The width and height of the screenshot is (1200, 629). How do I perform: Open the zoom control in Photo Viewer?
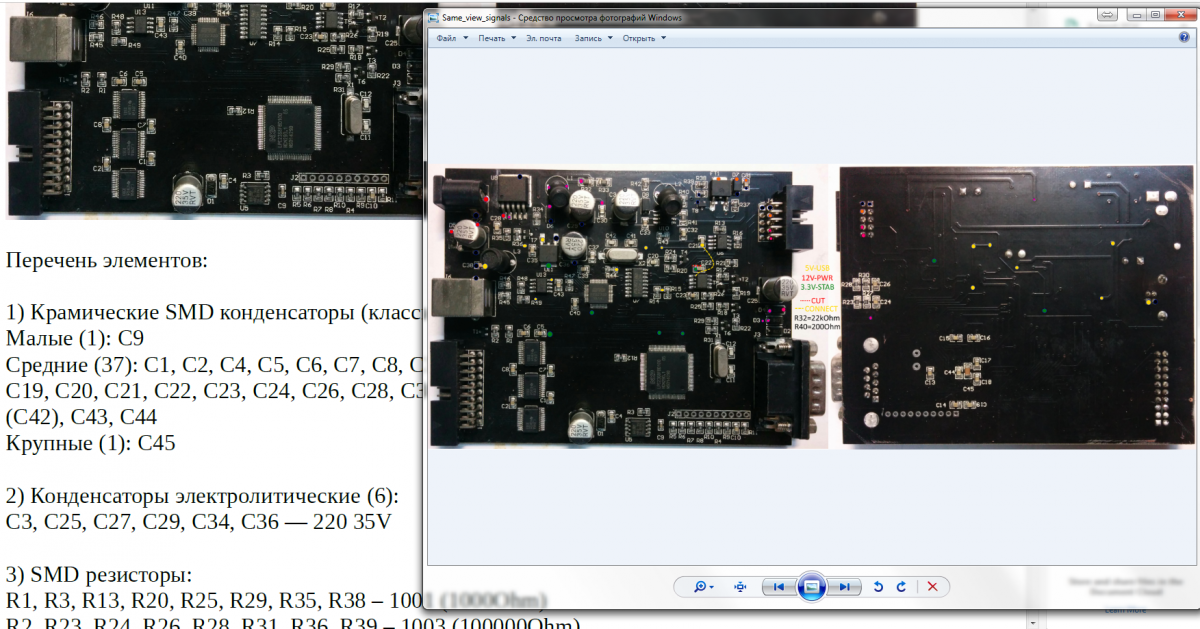point(704,587)
